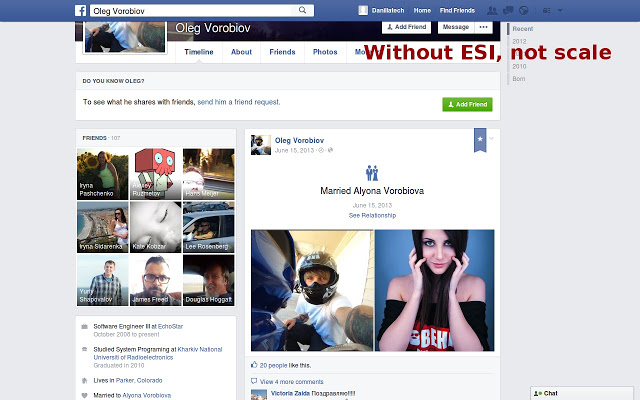
Task: Open James Freed friend thumbnail
Action: point(156,280)
